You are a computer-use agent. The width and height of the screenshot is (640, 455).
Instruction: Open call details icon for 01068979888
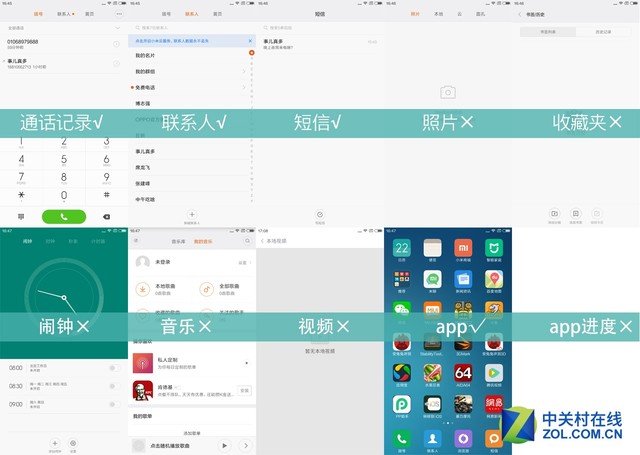click(x=116, y=44)
